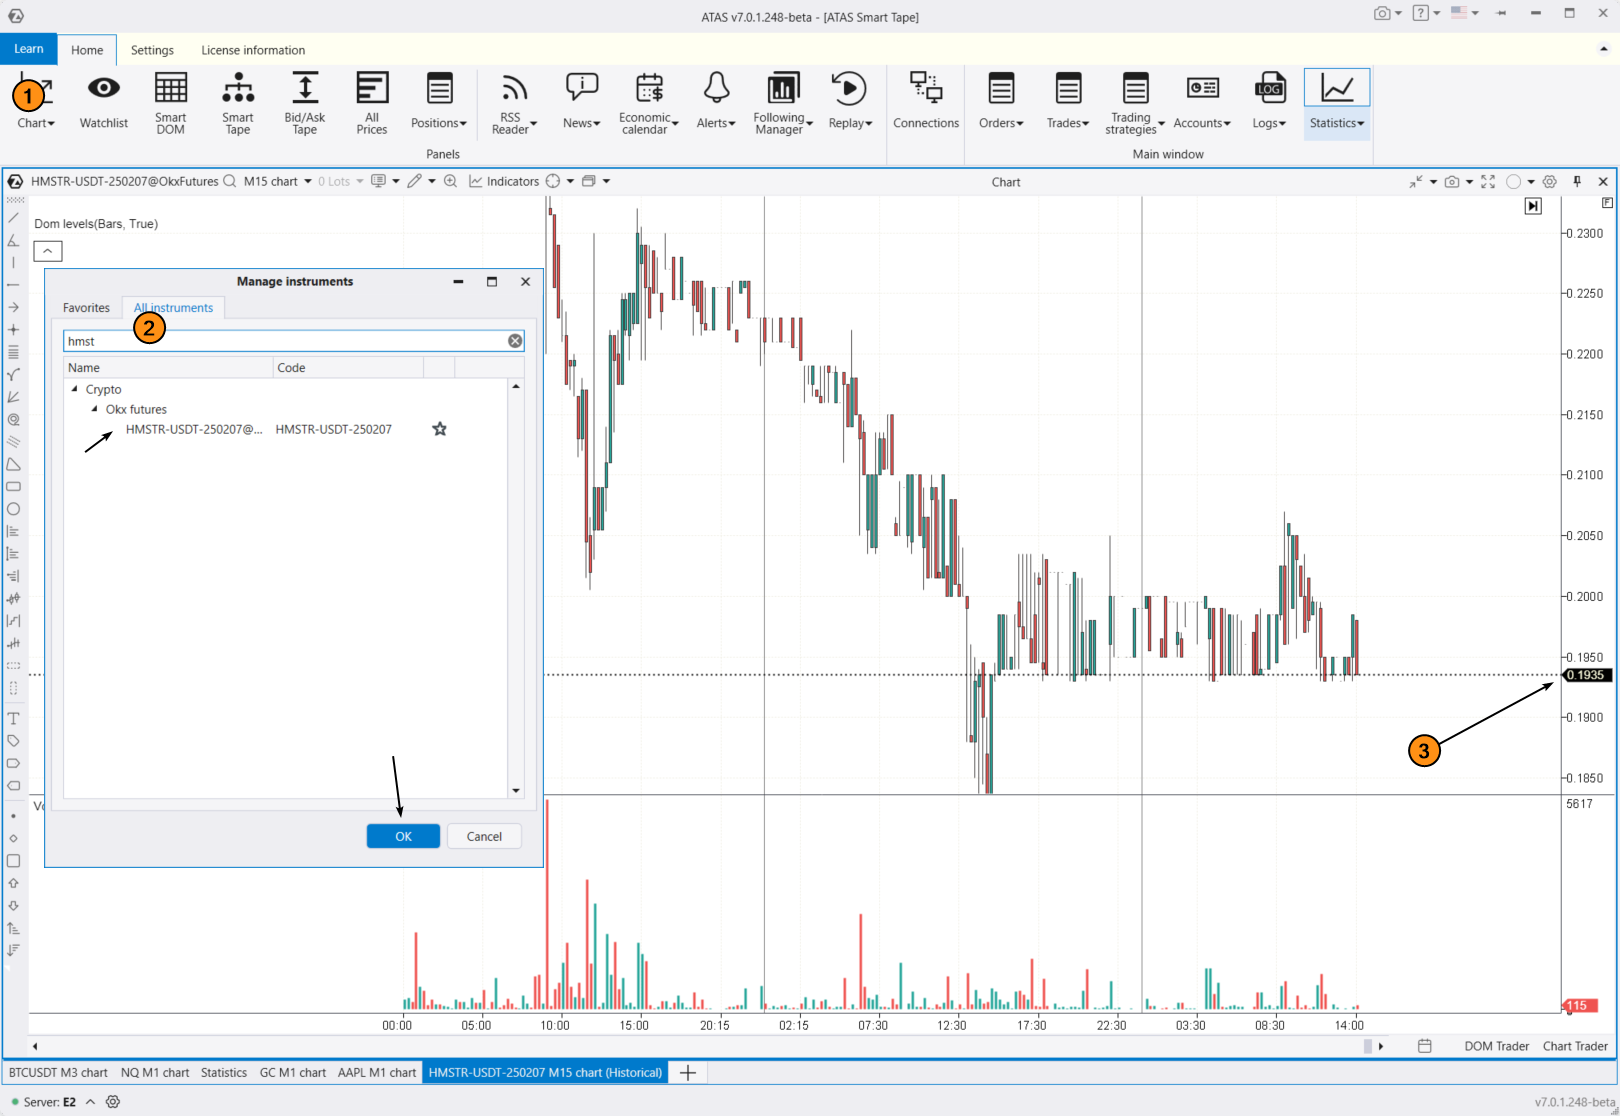Screen dimensions: 1620x1116
Task: Collapse the Crypto tree node
Action: (75, 389)
